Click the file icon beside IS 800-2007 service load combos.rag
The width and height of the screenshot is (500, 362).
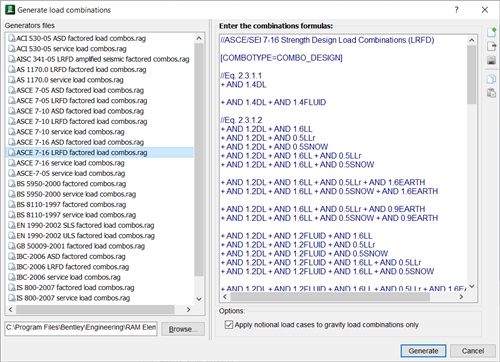click(12, 298)
